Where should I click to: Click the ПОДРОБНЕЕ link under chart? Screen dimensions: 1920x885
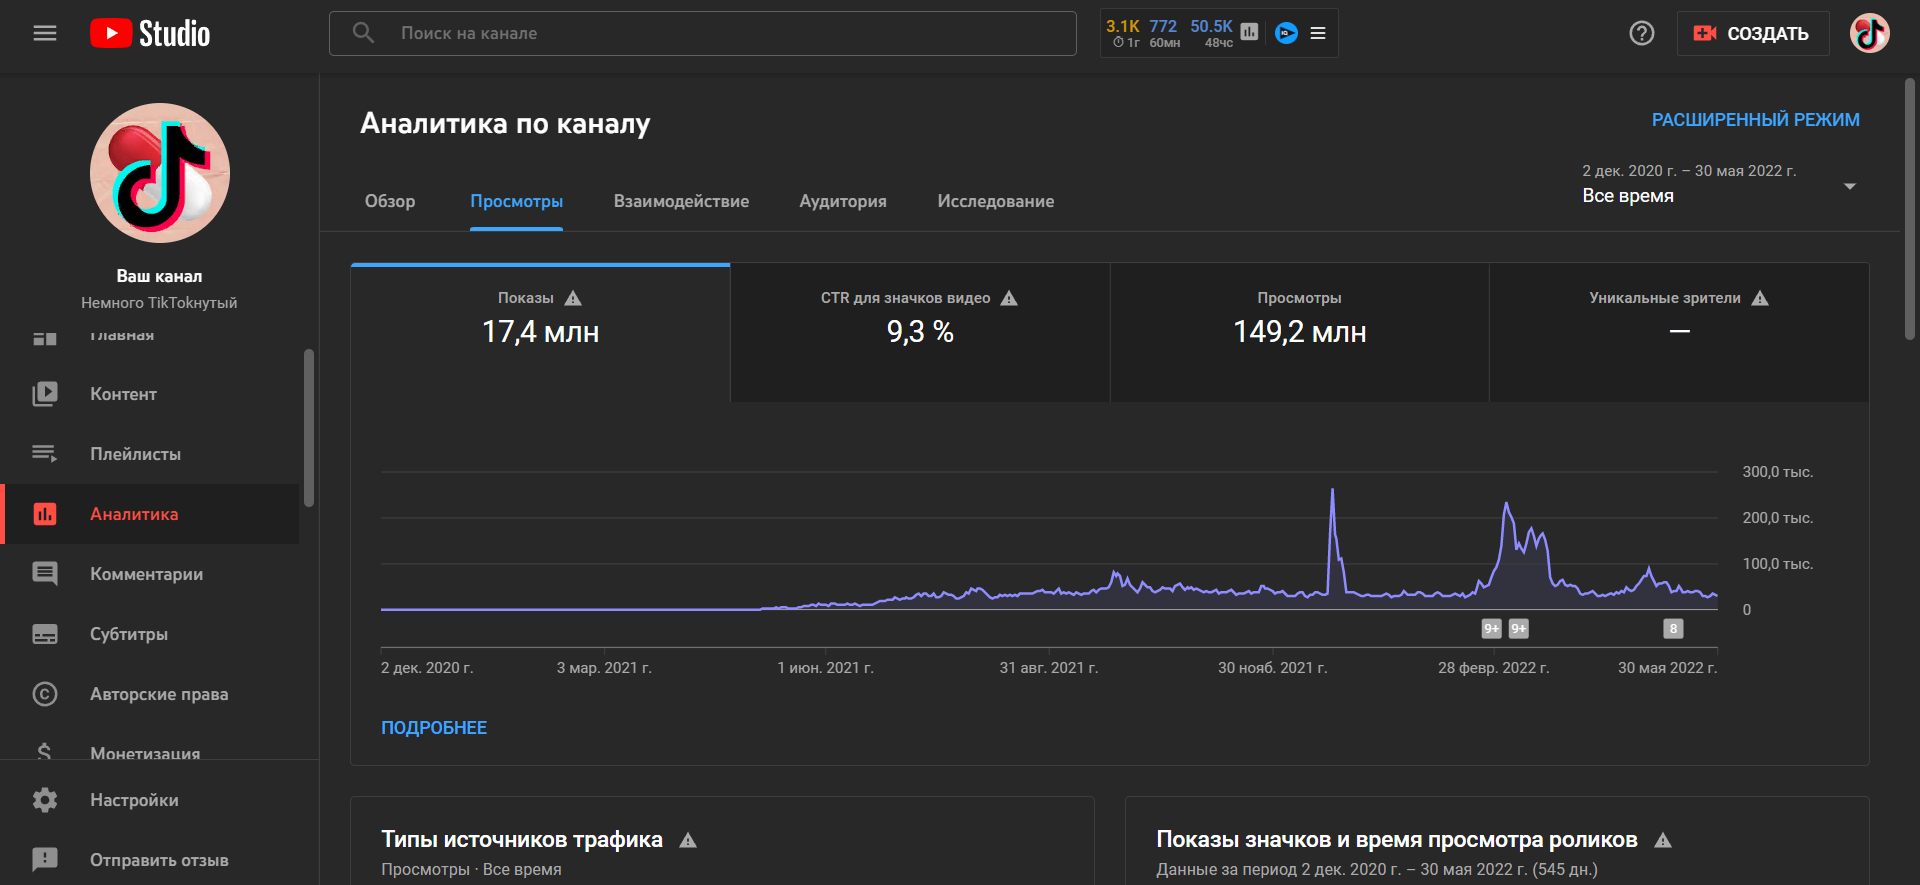[434, 728]
